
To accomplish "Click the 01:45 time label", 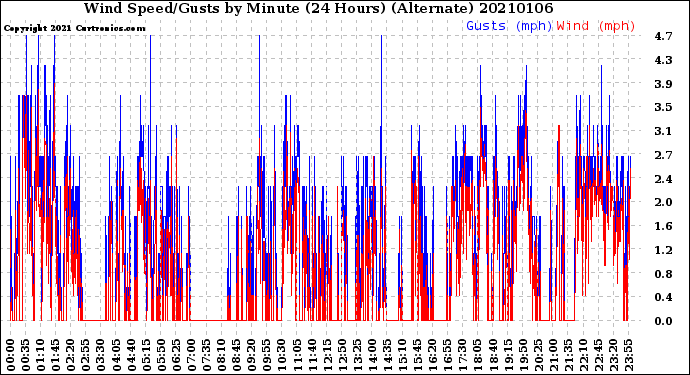I will (x=55, y=355).
